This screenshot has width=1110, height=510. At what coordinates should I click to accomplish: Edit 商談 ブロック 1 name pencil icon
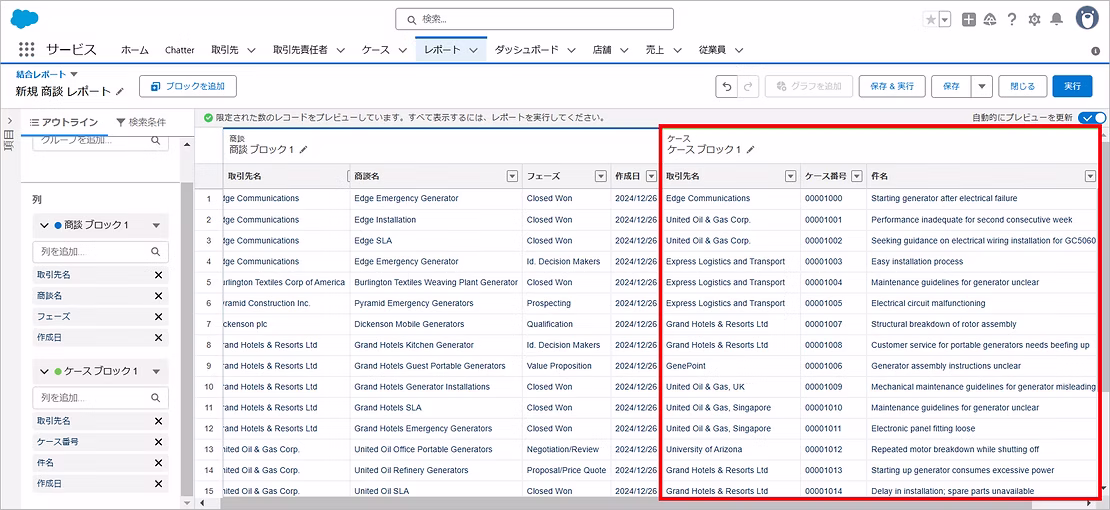pyautogui.click(x=304, y=149)
